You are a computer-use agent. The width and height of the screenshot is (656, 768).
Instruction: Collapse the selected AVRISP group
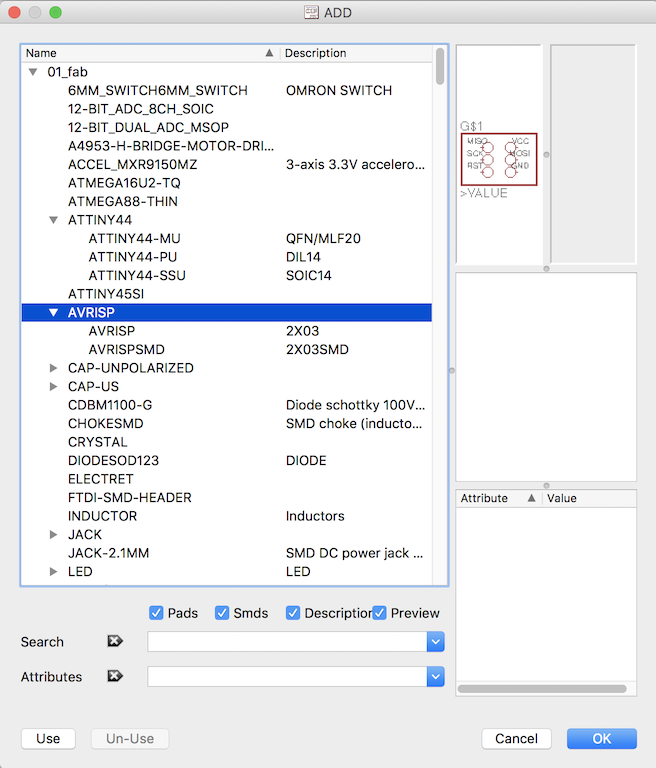pyautogui.click(x=53, y=312)
